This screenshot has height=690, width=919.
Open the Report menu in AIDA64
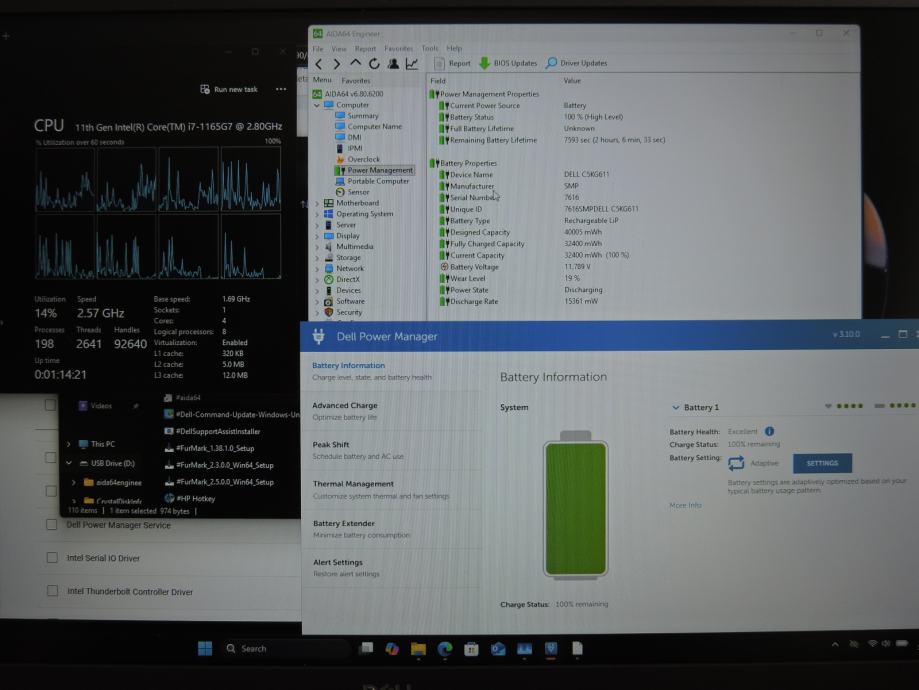pos(365,49)
